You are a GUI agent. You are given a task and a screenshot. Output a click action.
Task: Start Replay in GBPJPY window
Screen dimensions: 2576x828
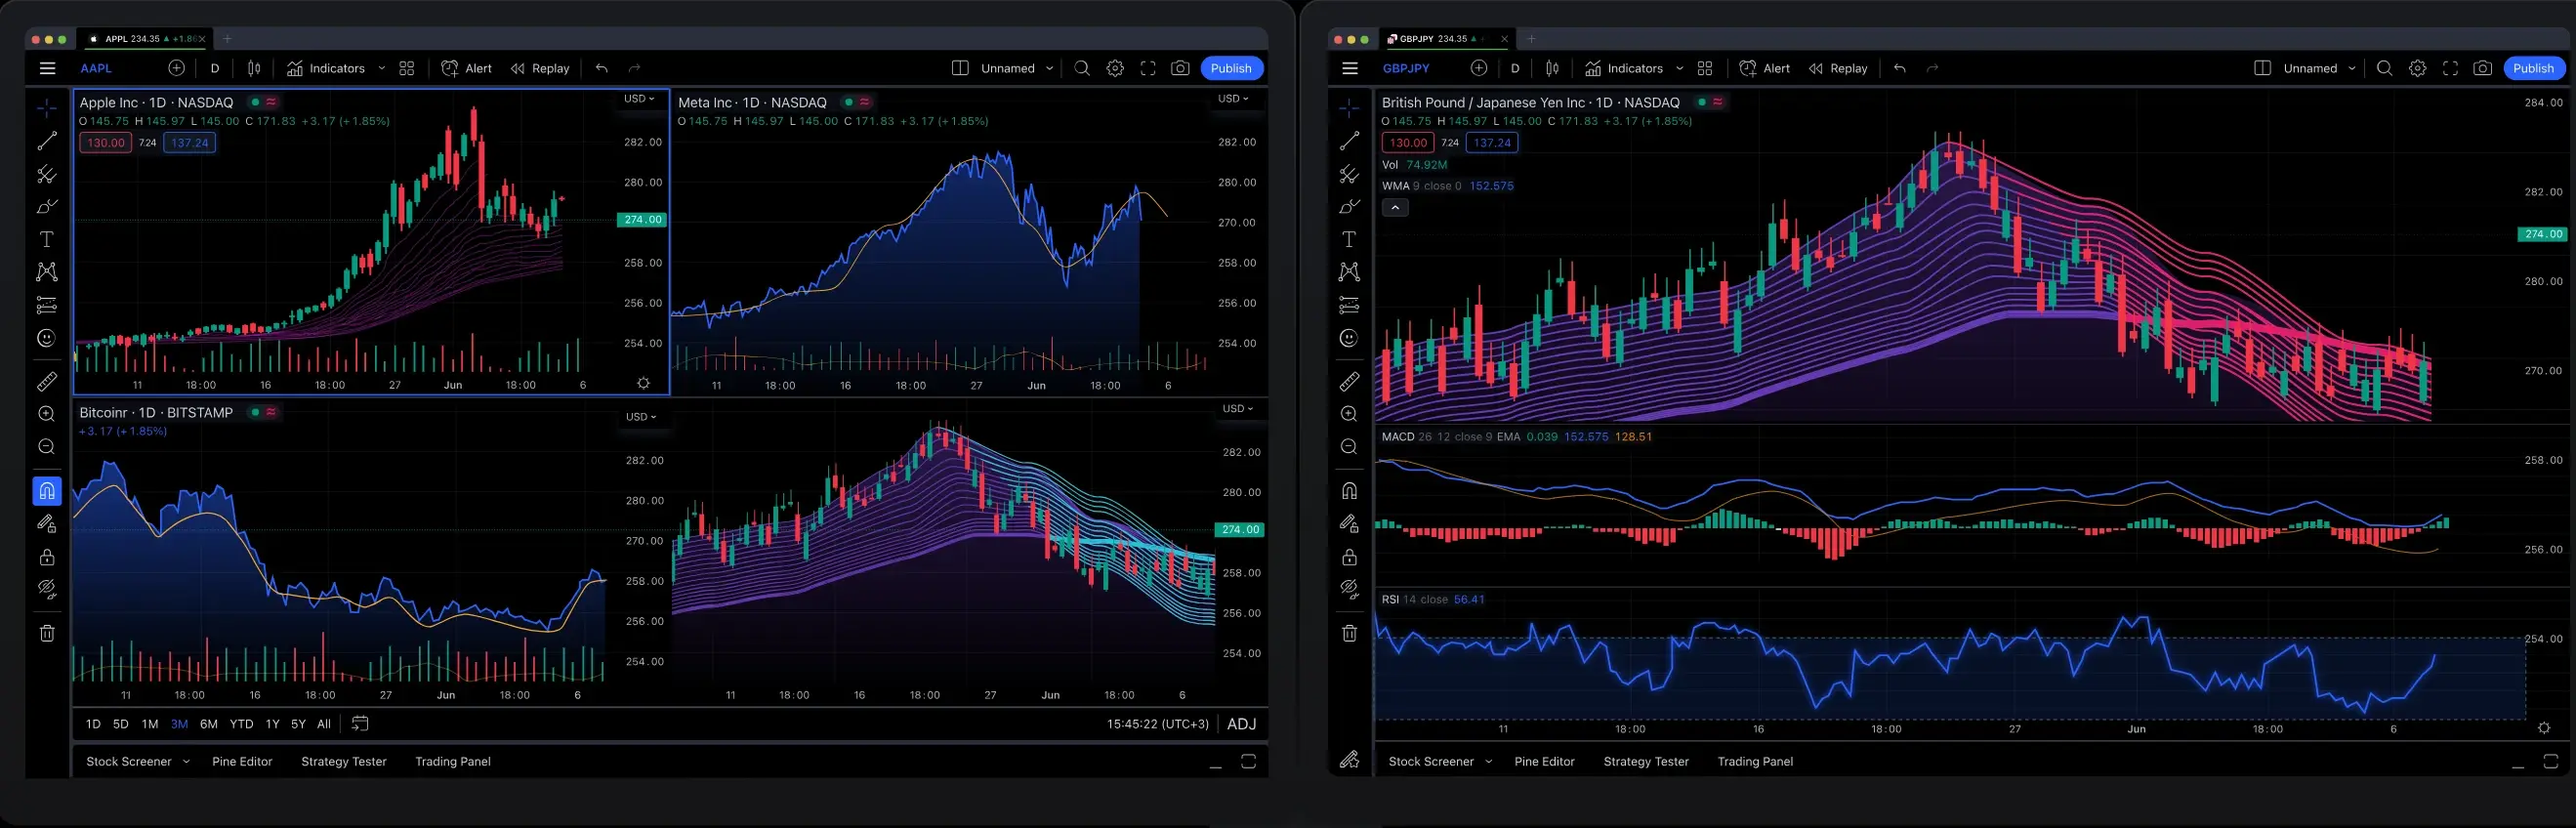coord(1838,68)
